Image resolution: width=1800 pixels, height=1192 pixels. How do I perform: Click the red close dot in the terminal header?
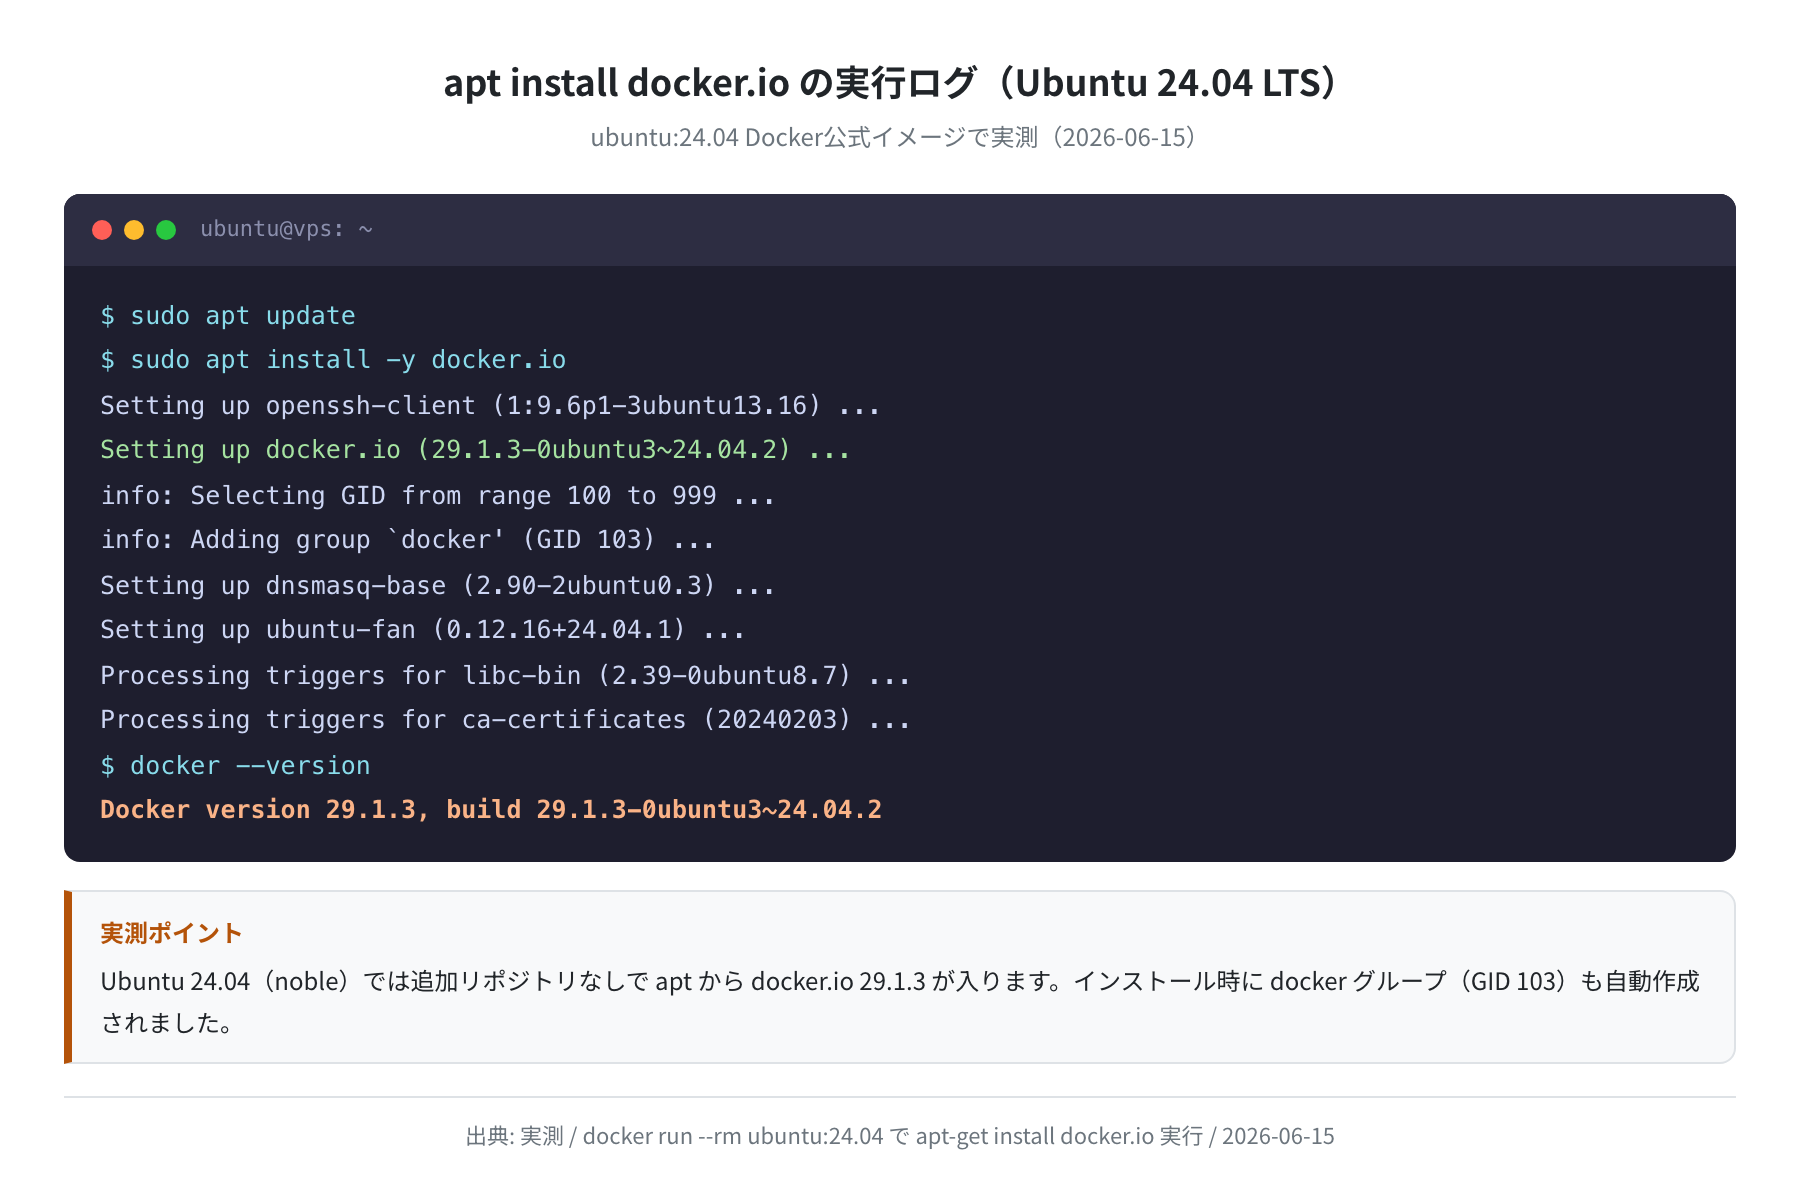tap(102, 230)
